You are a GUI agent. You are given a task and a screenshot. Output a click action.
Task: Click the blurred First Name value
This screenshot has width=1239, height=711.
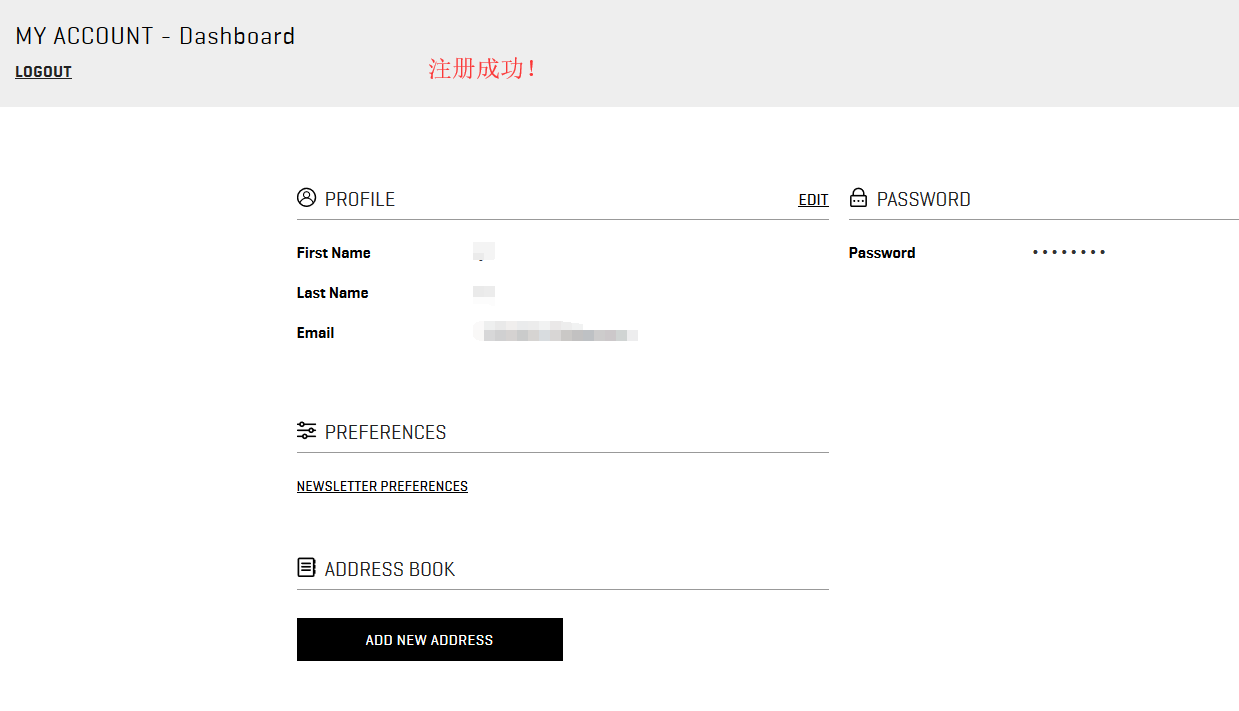coord(484,252)
